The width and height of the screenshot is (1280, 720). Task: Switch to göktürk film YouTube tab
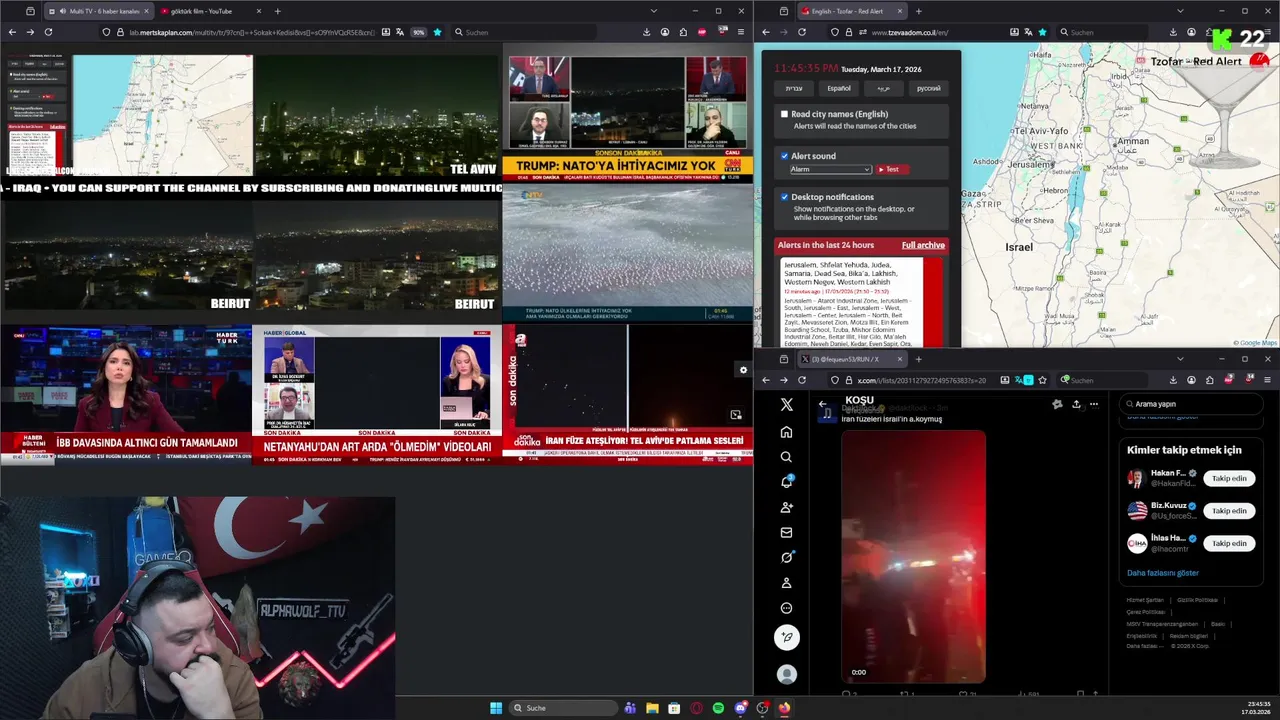tap(211, 11)
